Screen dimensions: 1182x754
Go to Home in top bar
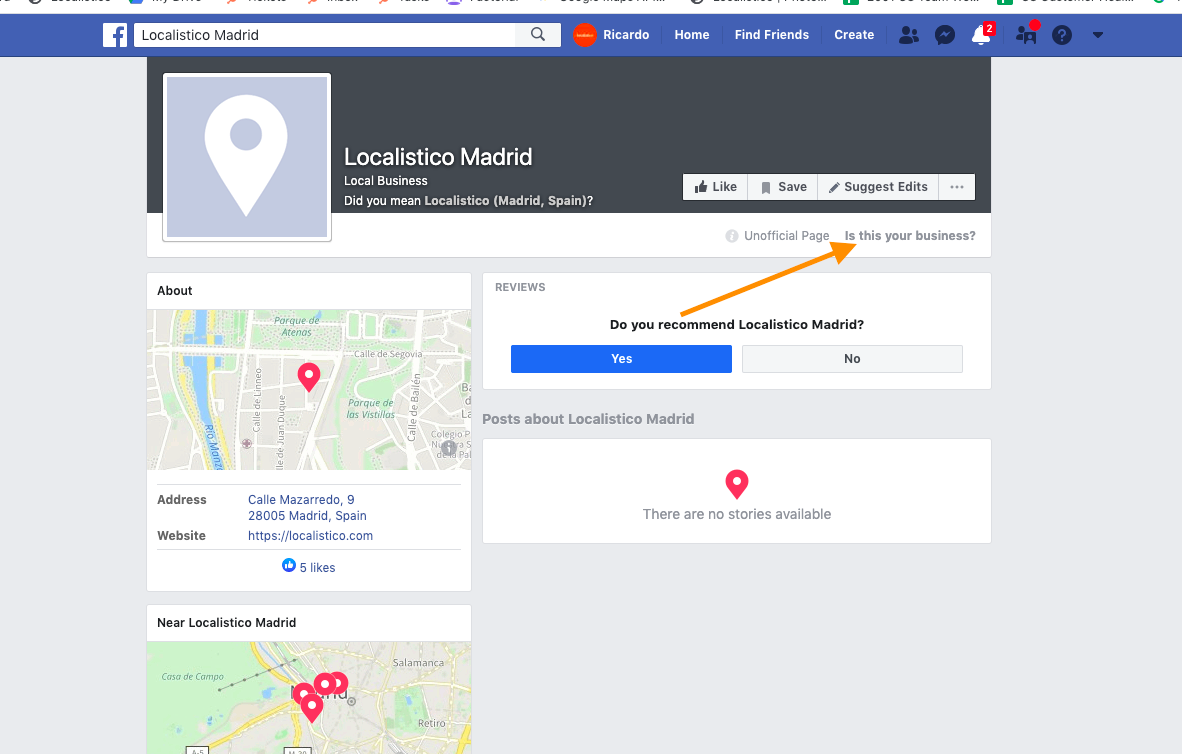point(691,35)
